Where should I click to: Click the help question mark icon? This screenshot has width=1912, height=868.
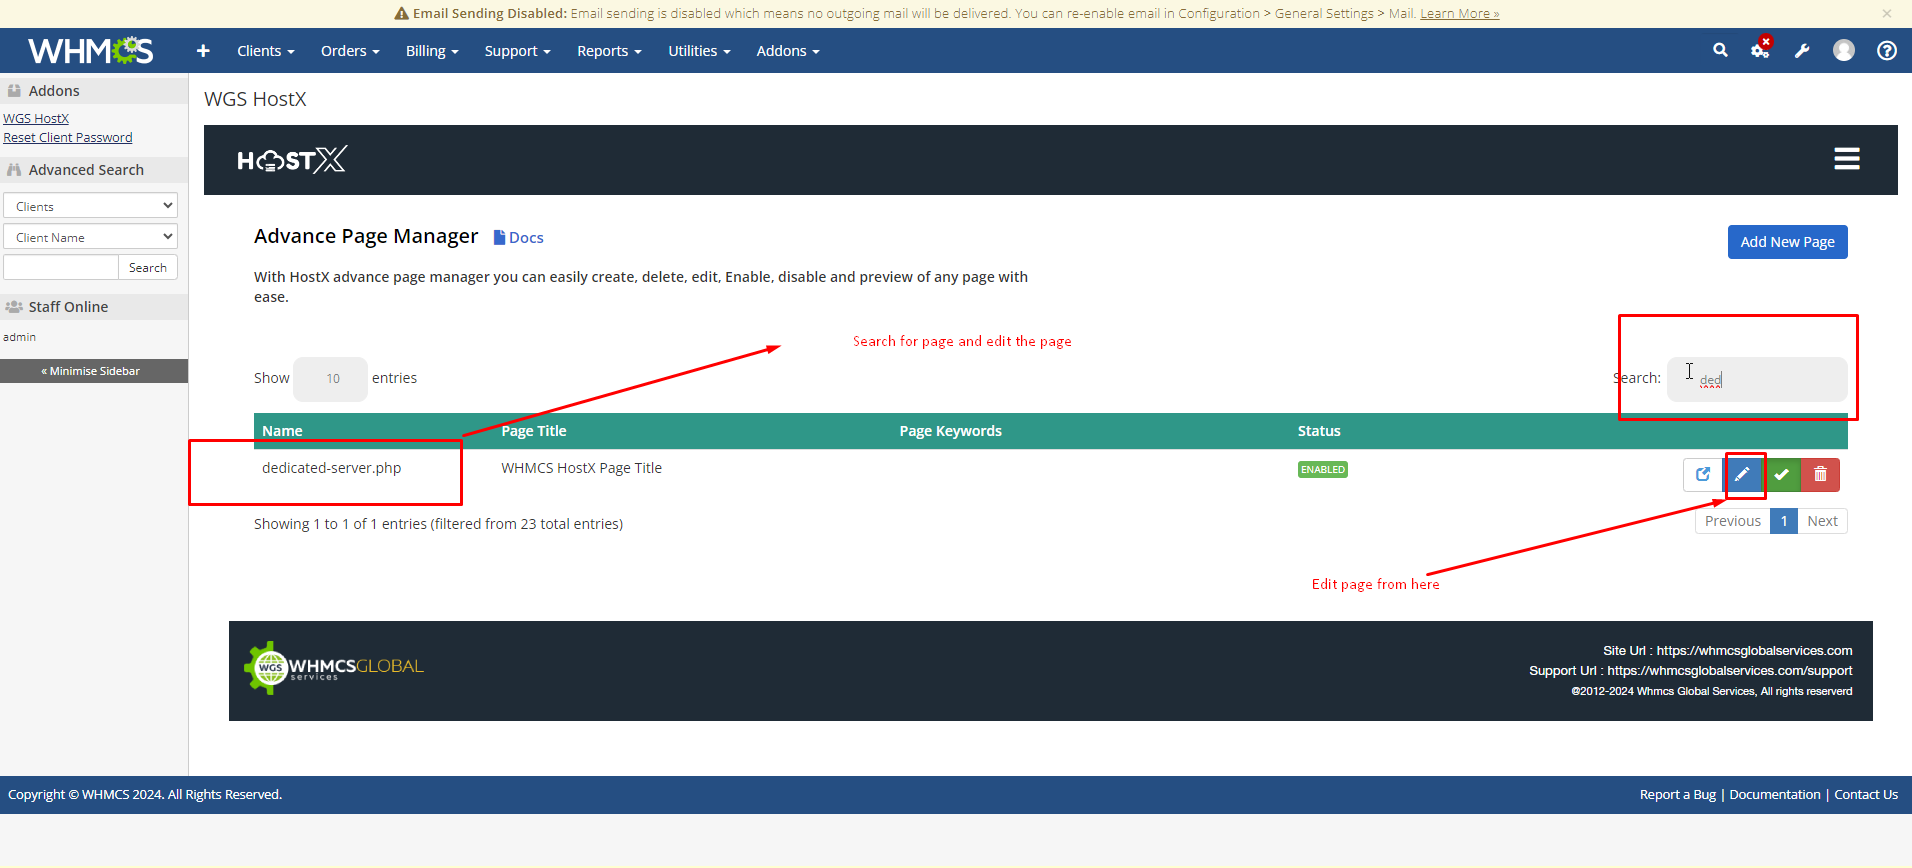1886,51
